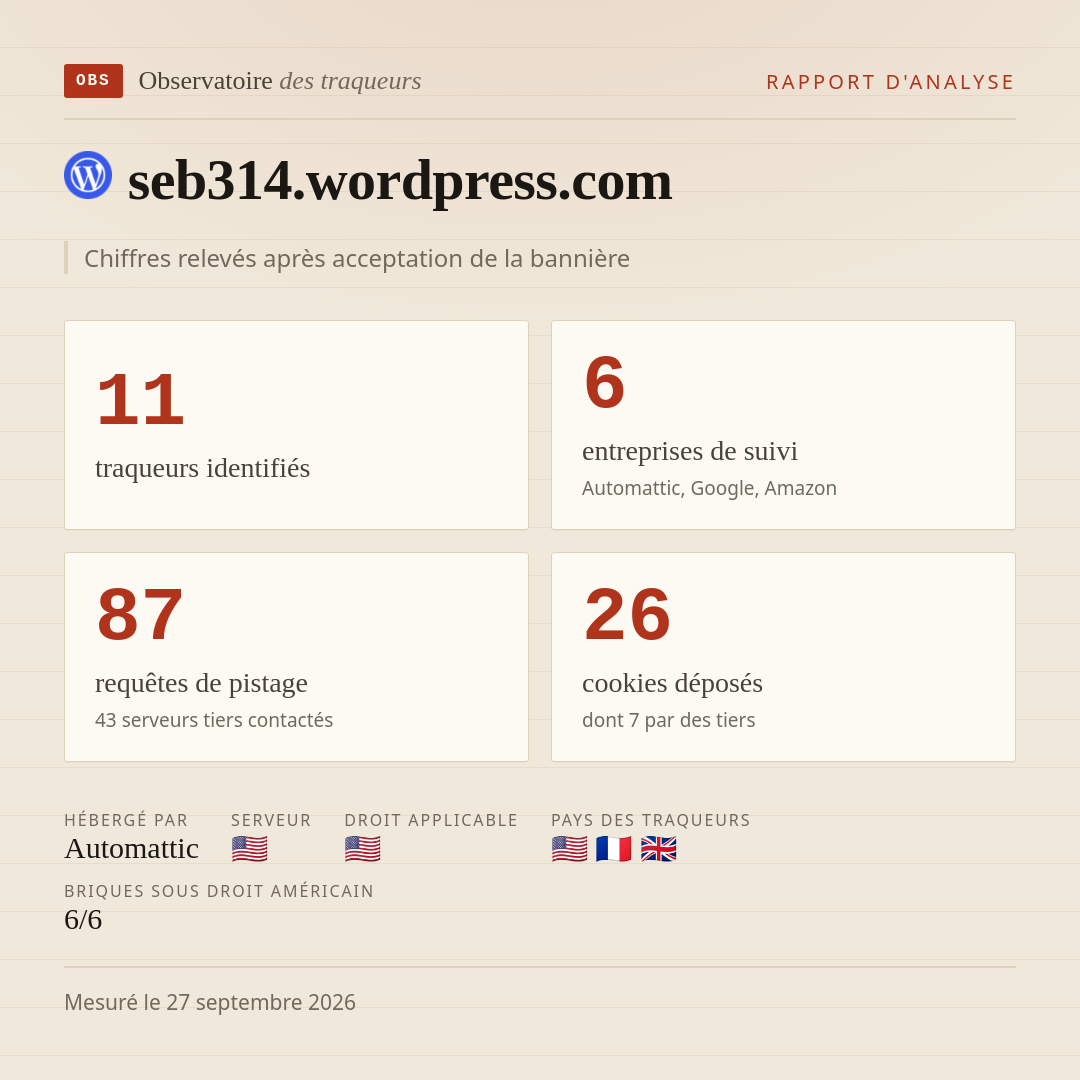Open the Observatoire des traqueurs title
Screen dimensions: 1080x1080
pos(280,81)
